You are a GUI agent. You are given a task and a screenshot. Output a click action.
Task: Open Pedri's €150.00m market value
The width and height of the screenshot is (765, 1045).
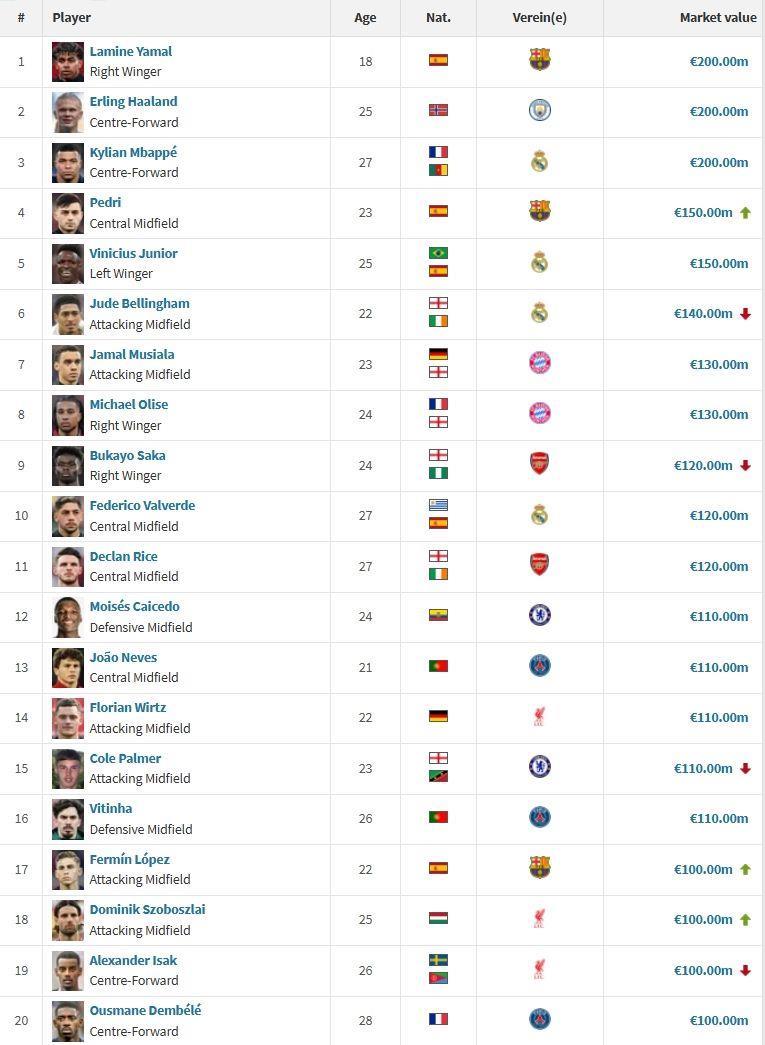[x=704, y=212]
